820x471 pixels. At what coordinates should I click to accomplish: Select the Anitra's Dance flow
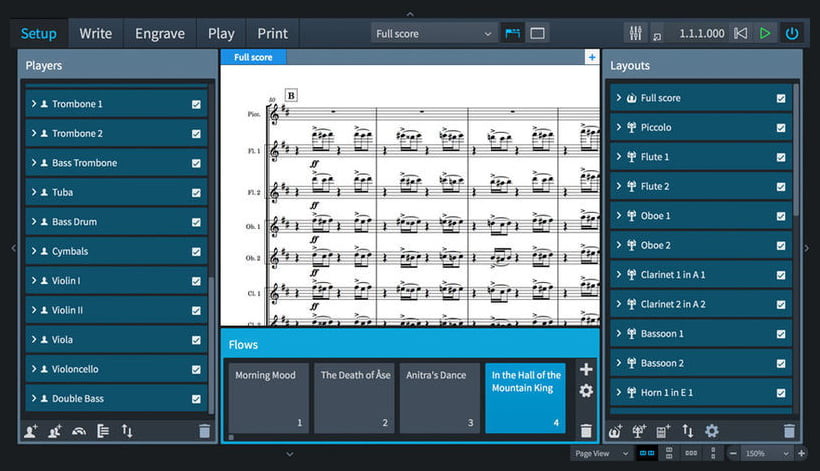click(x=440, y=398)
